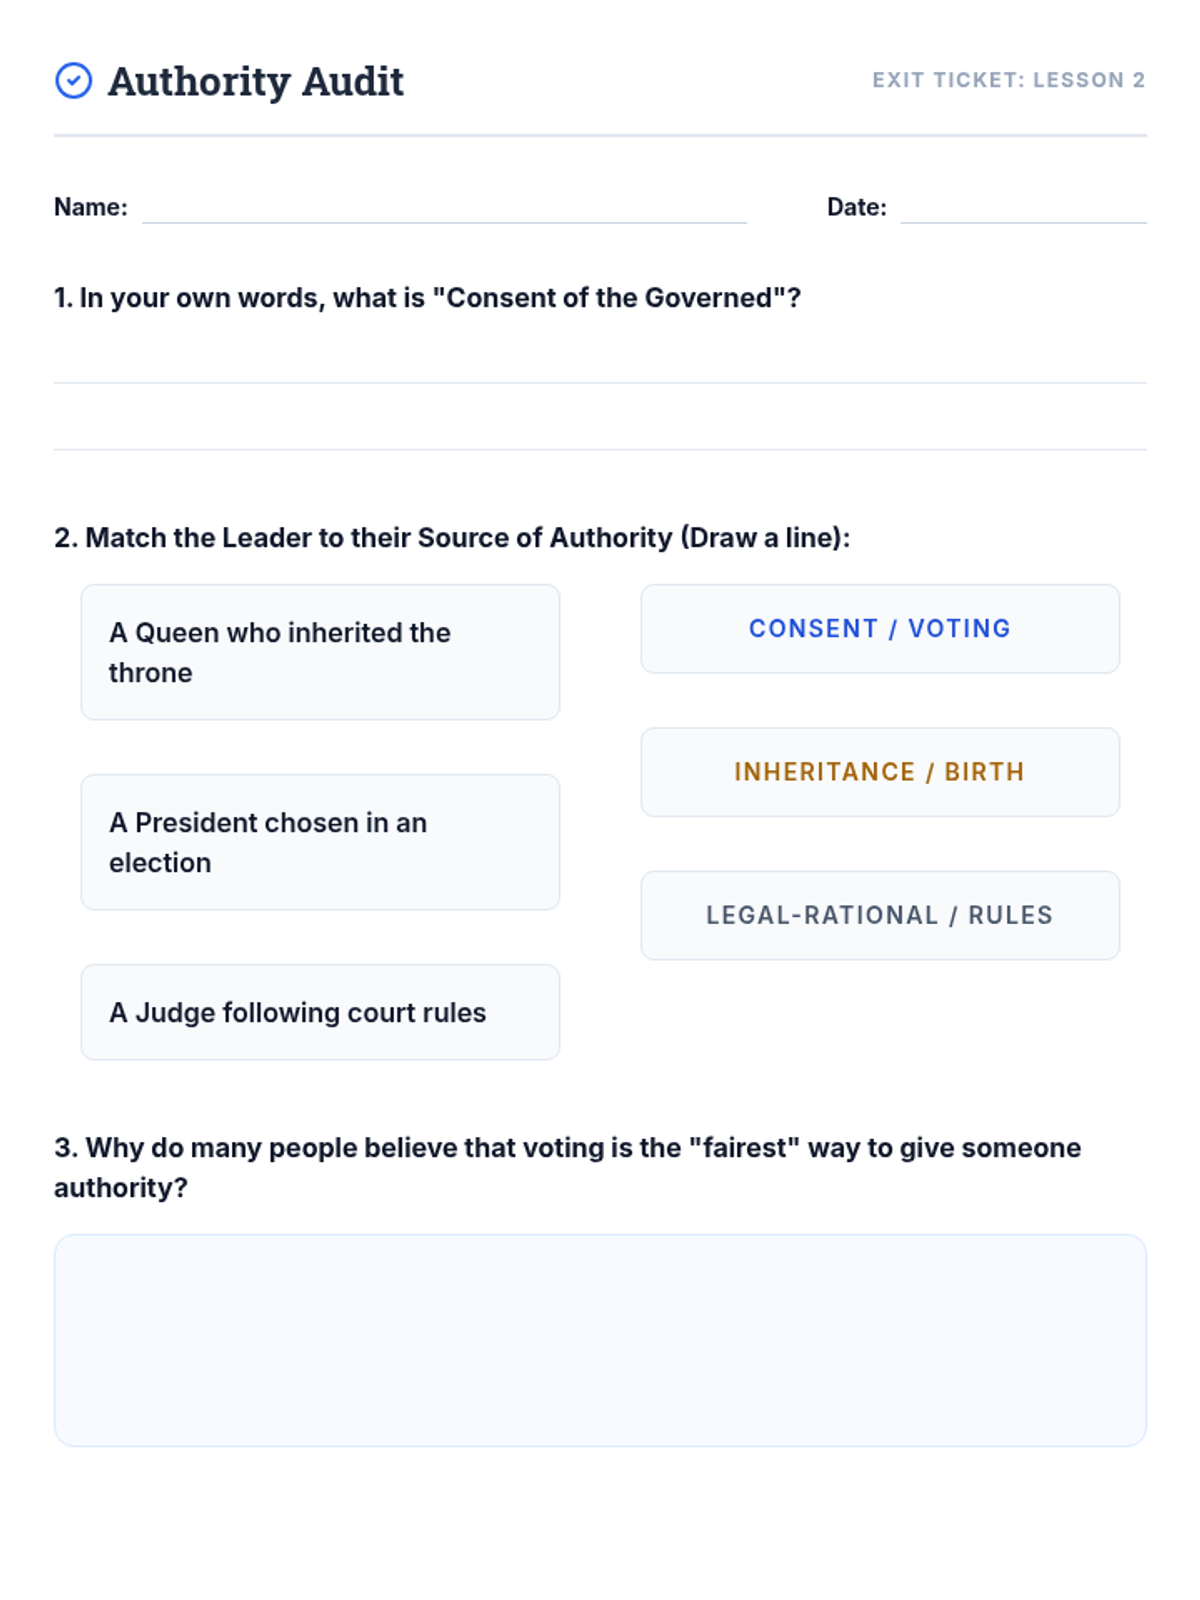1200x1600 pixels.
Task: Click the Date label
Action: (x=856, y=207)
